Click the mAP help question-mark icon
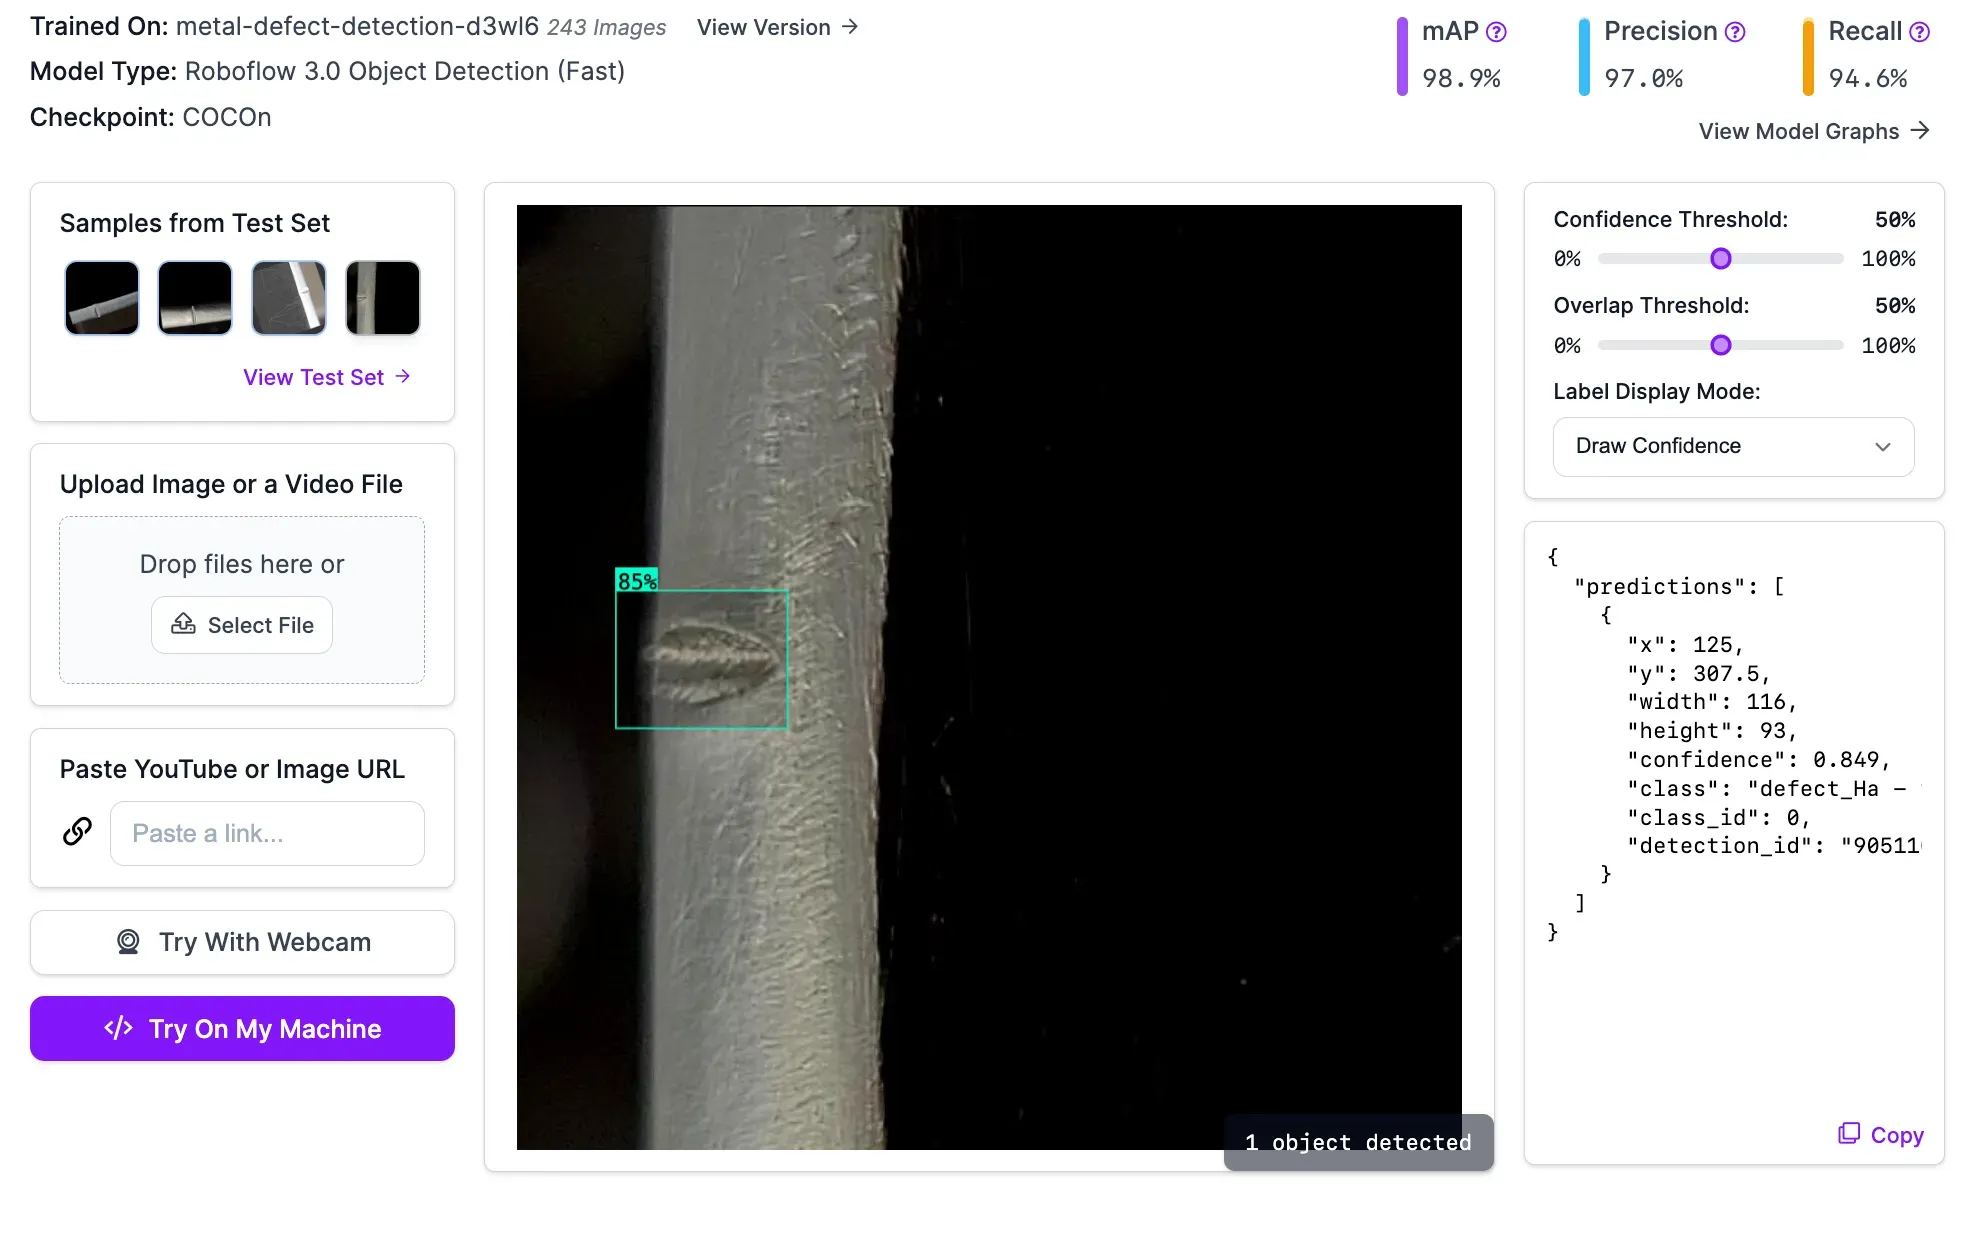Screen dimensions: 1962x1240 [x=1496, y=32]
